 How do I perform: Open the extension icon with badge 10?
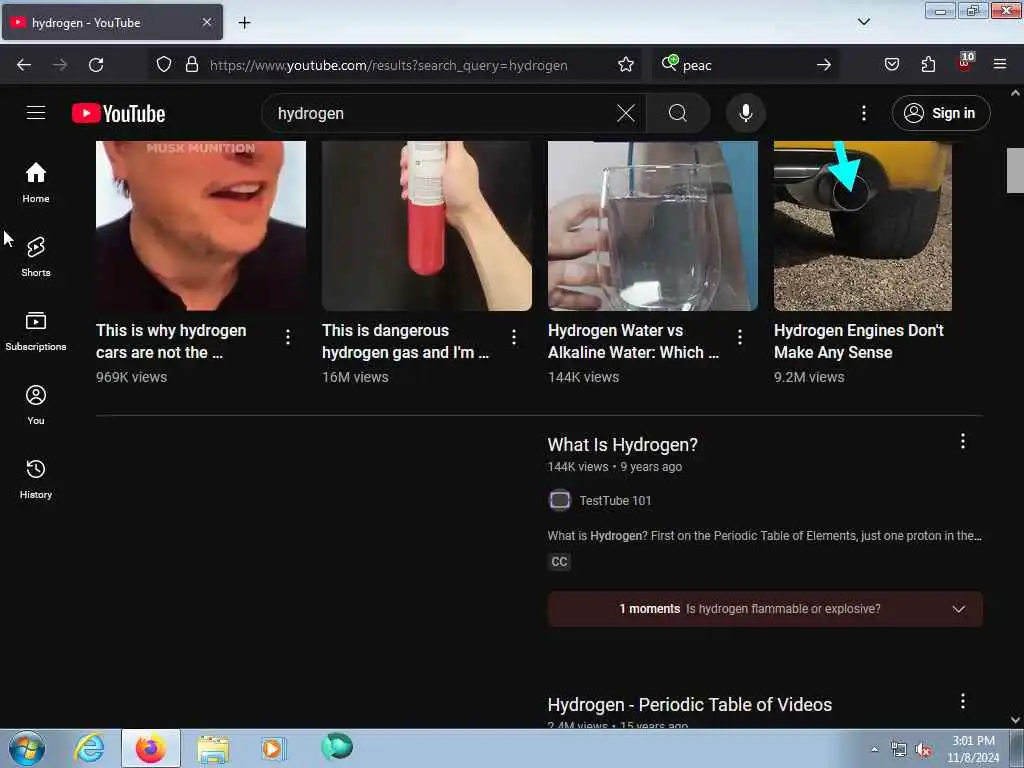(x=965, y=63)
